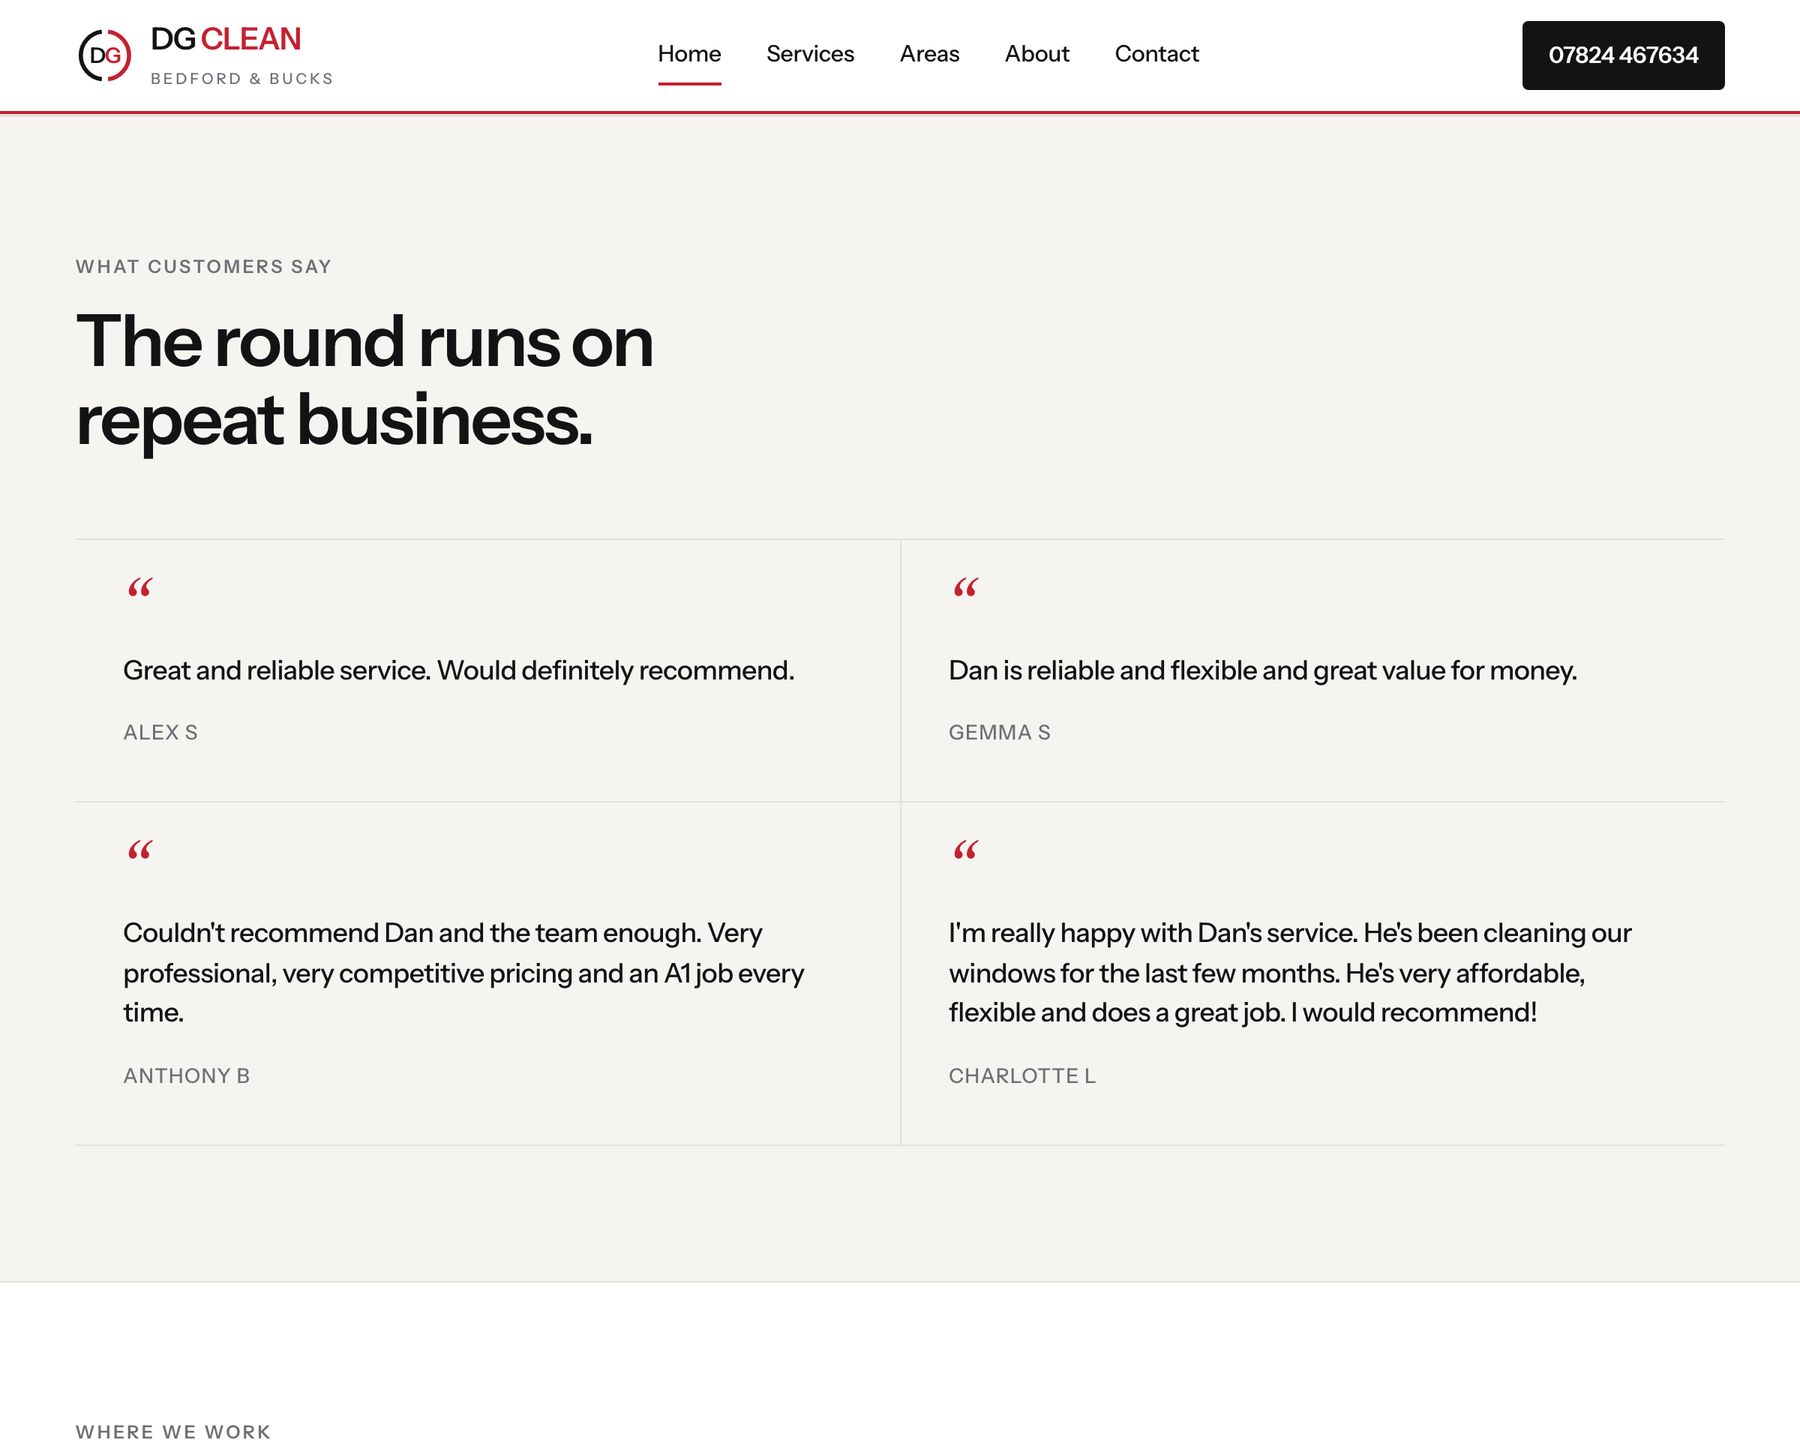Open the Contact nav item
Image resolution: width=1800 pixels, height=1440 pixels.
[x=1156, y=54]
